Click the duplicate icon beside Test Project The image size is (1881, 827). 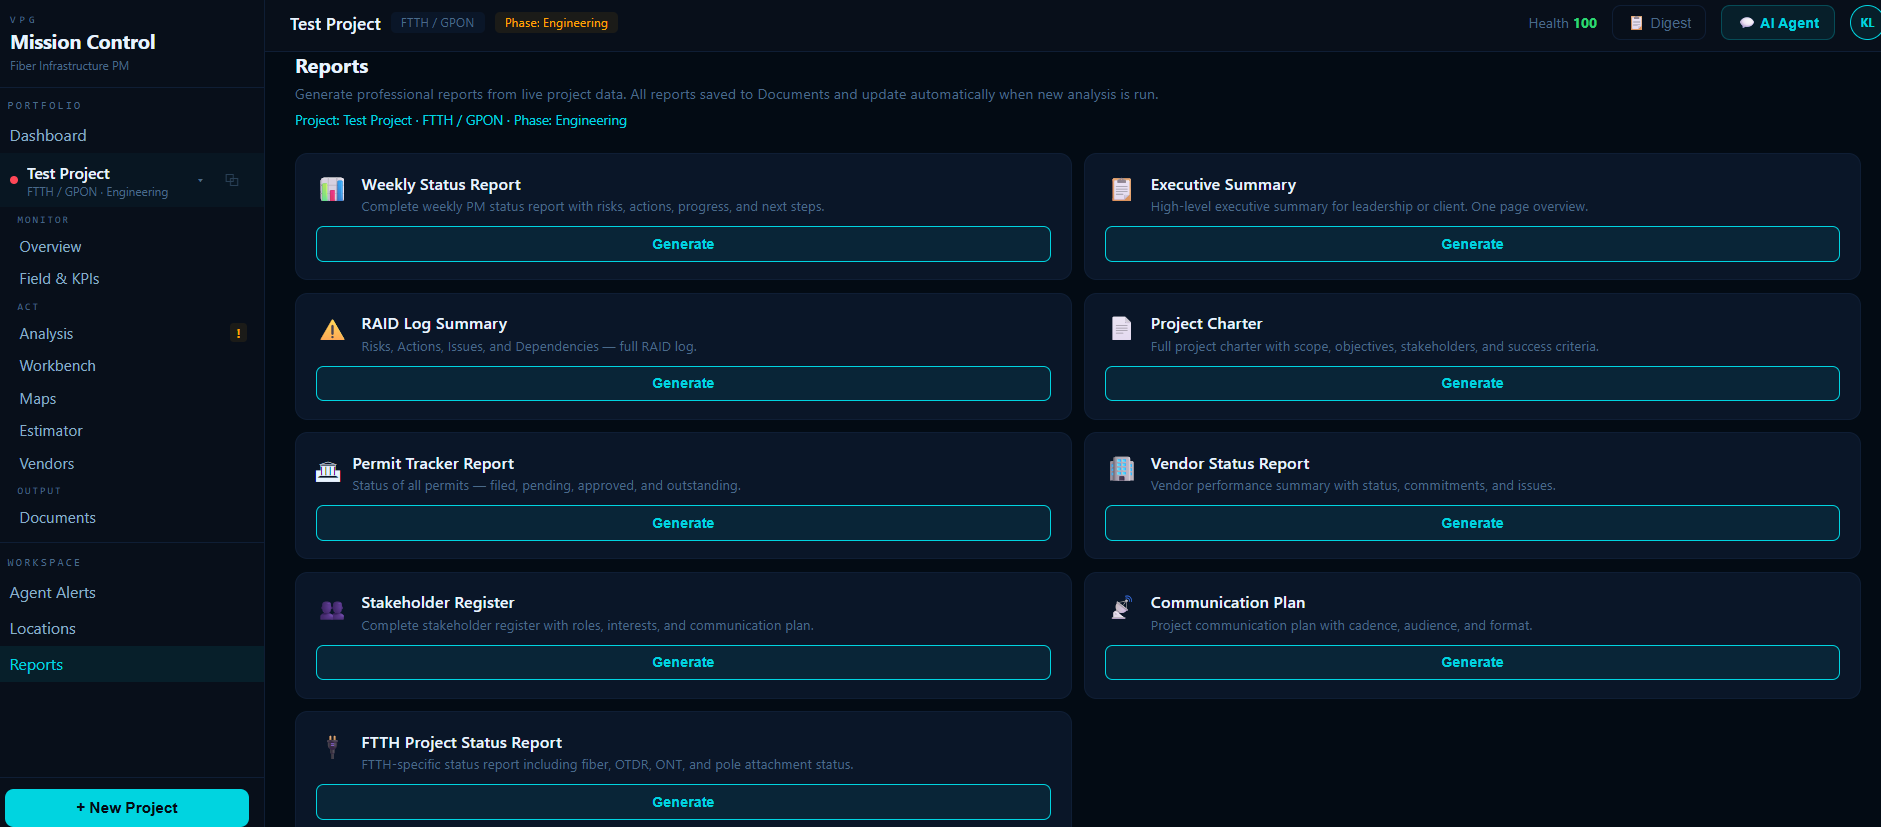tap(232, 180)
